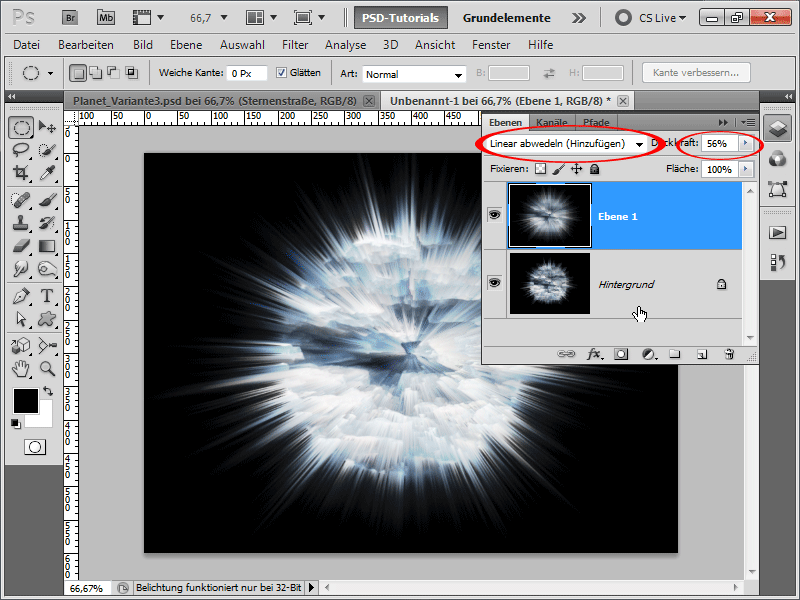Select the Zoom tool

point(47,368)
